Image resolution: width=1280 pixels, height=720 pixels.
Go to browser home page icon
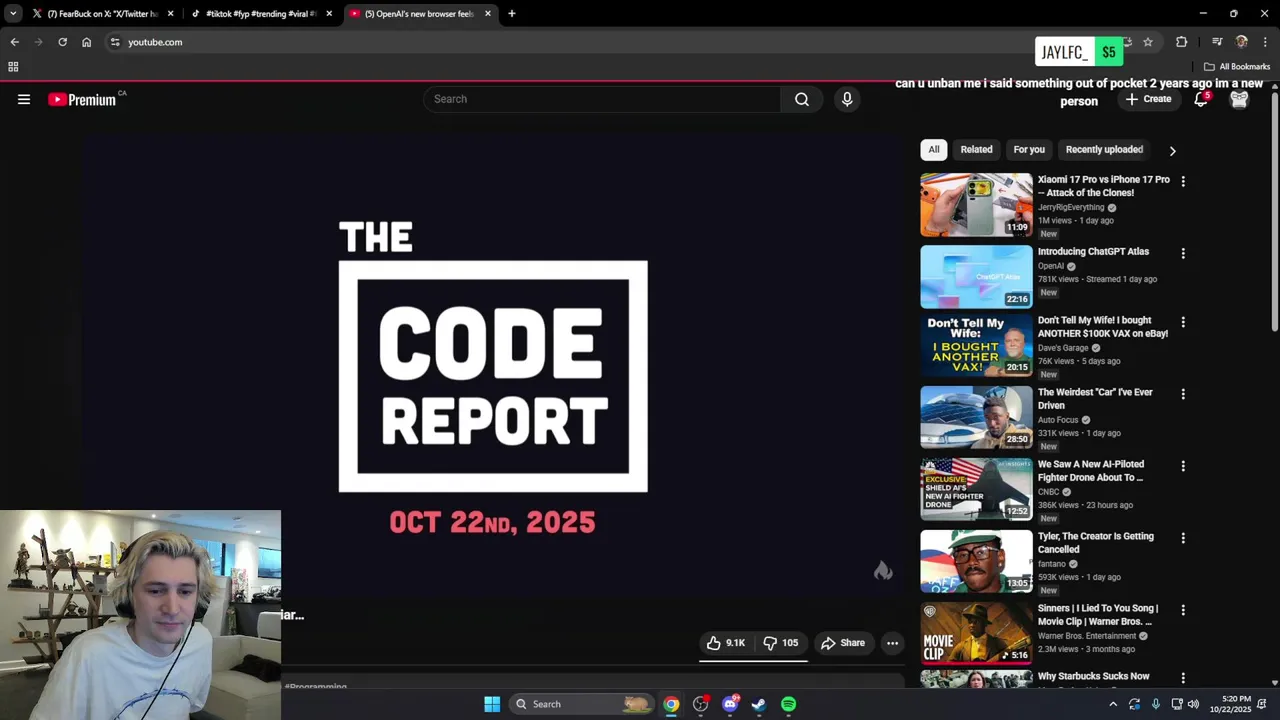pyautogui.click(x=86, y=42)
